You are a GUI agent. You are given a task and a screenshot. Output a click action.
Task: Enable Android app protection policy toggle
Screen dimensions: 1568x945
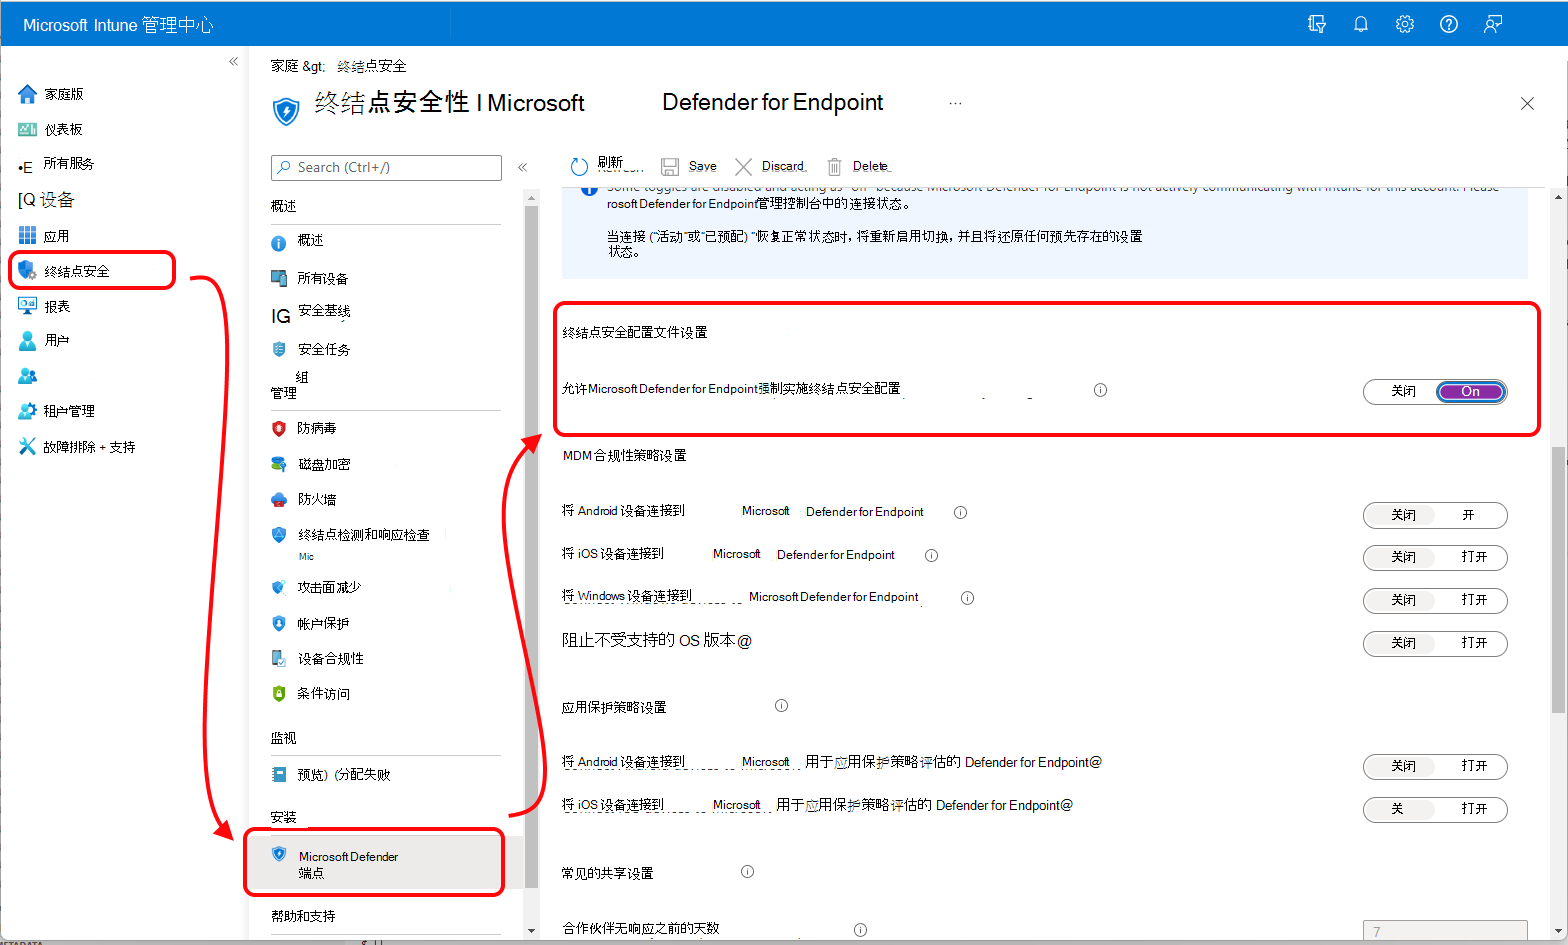1473,766
